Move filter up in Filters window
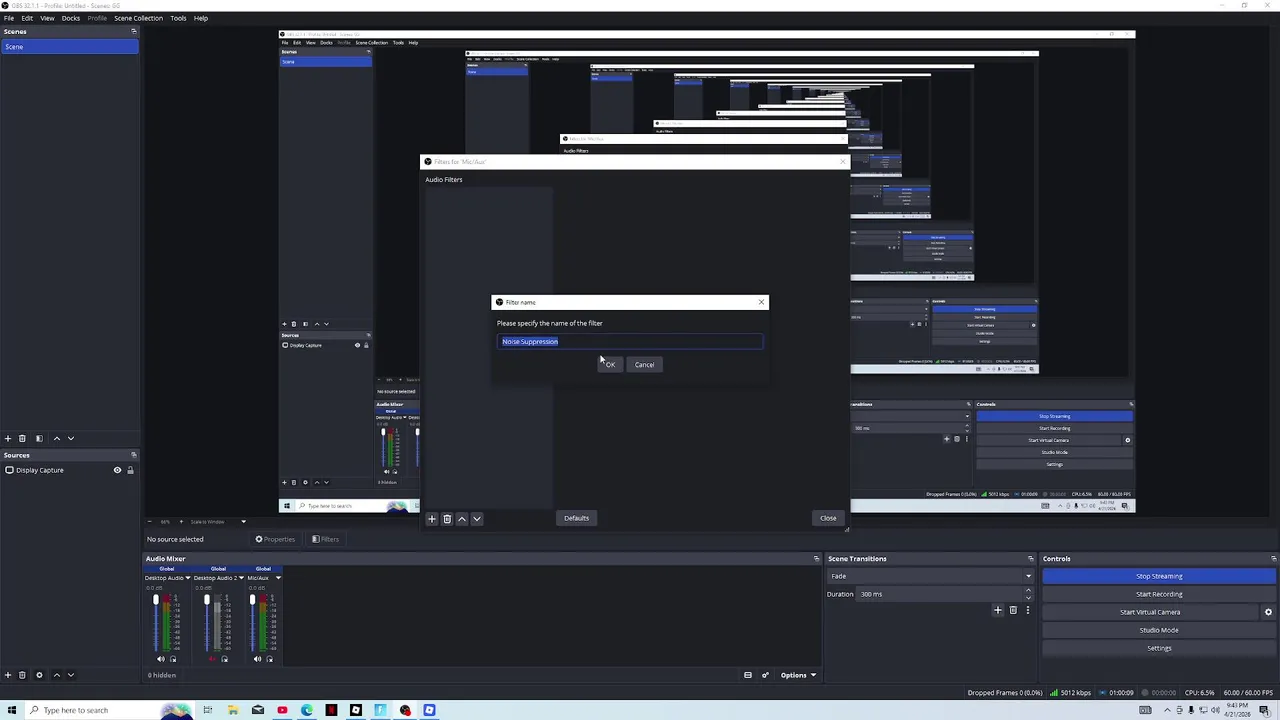Screen dimensions: 1280x720 tap(462, 519)
